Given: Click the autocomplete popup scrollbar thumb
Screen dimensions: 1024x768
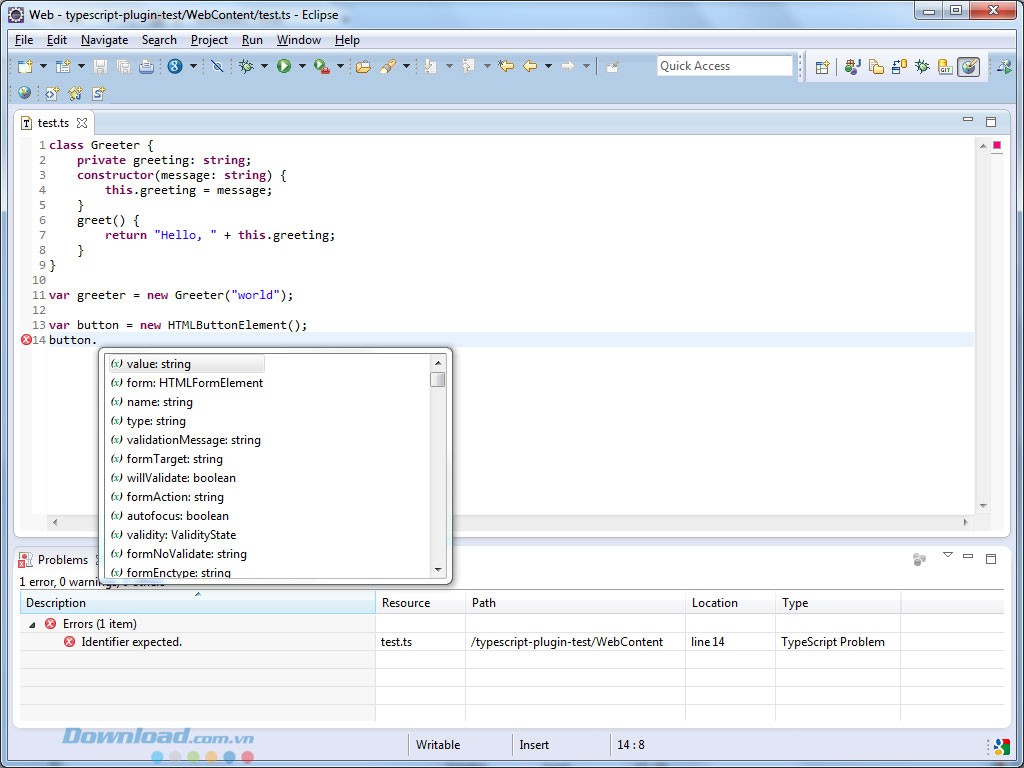Looking at the screenshot, I should pos(437,380).
